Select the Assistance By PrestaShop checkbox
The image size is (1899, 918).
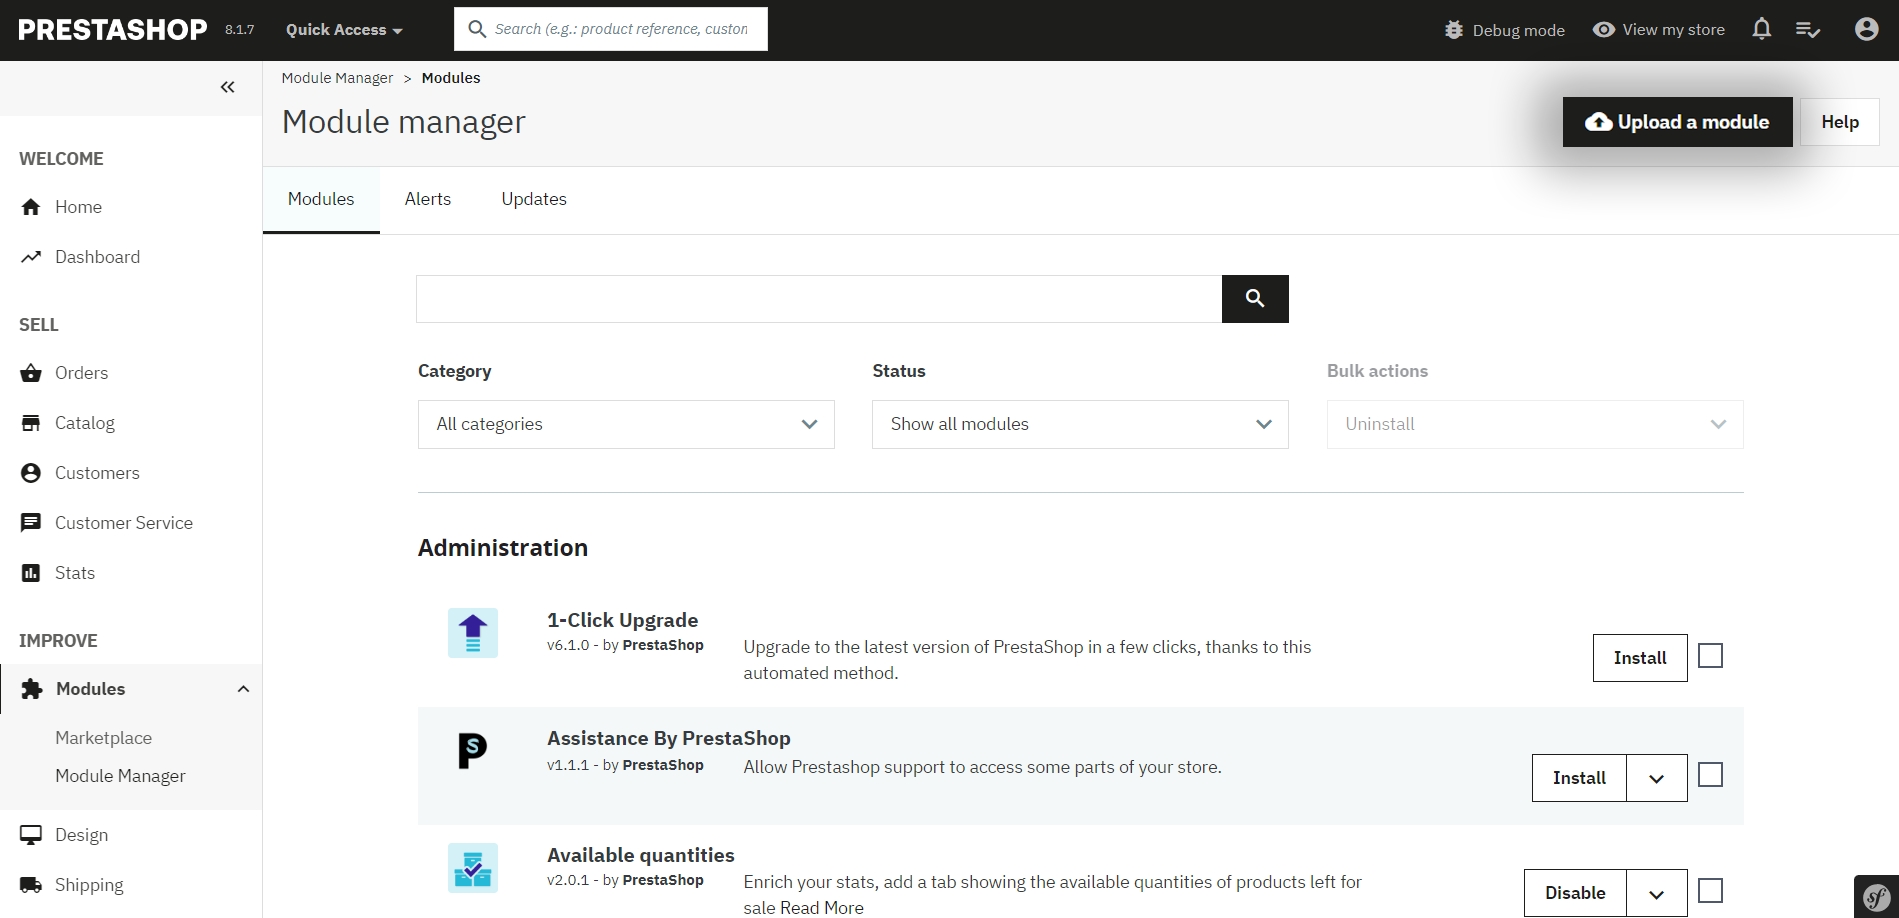click(1710, 775)
